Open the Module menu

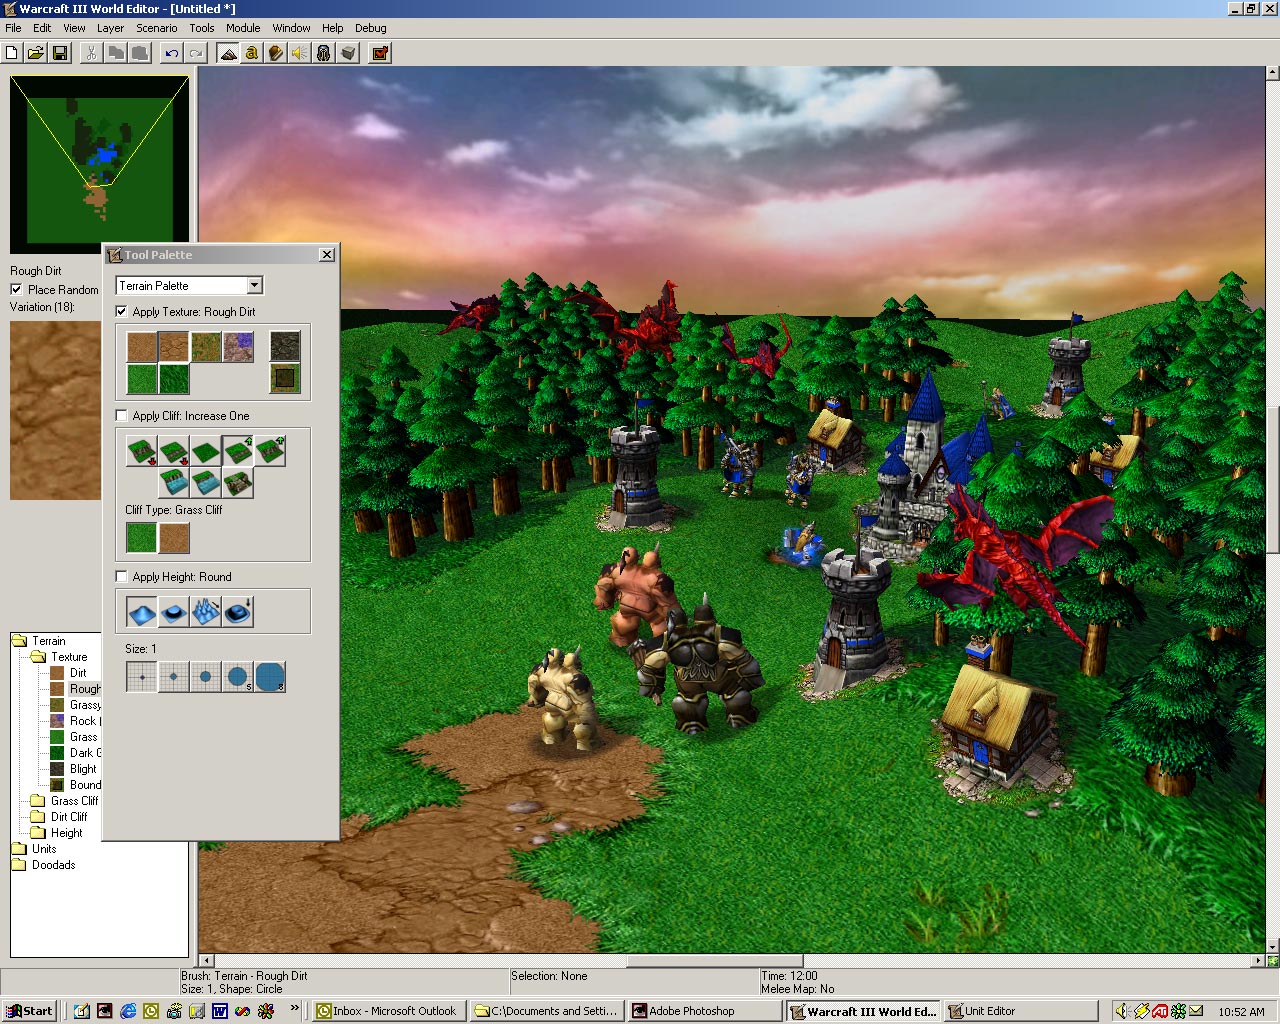coord(242,28)
